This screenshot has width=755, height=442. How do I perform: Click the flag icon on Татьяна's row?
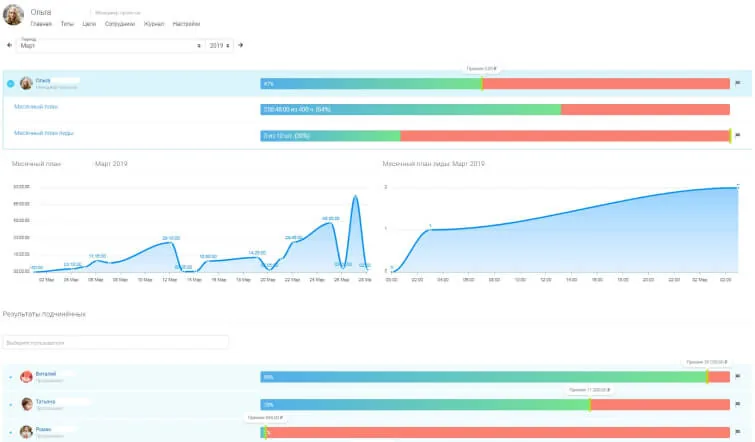(x=738, y=404)
